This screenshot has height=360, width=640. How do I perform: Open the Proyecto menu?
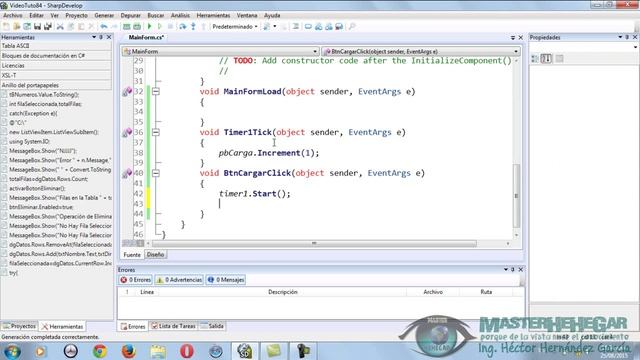point(76,16)
